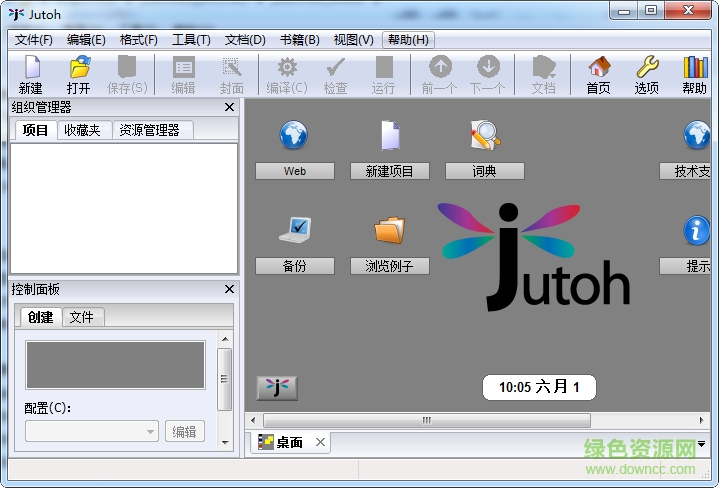Image resolution: width=719 pixels, height=488 pixels.
Task: Click the 编译(C) compile gear icon
Action: click(x=287, y=68)
